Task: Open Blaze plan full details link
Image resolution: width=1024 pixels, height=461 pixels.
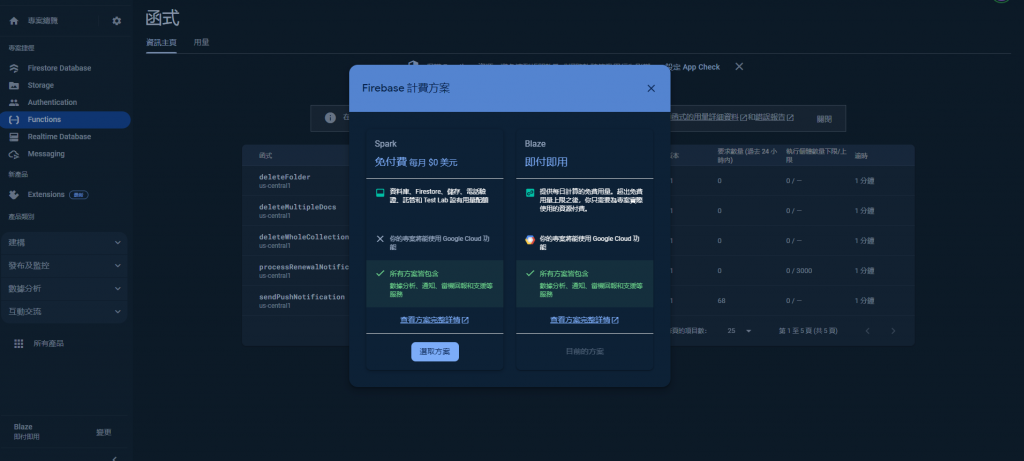Action: pyautogui.click(x=584, y=320)
